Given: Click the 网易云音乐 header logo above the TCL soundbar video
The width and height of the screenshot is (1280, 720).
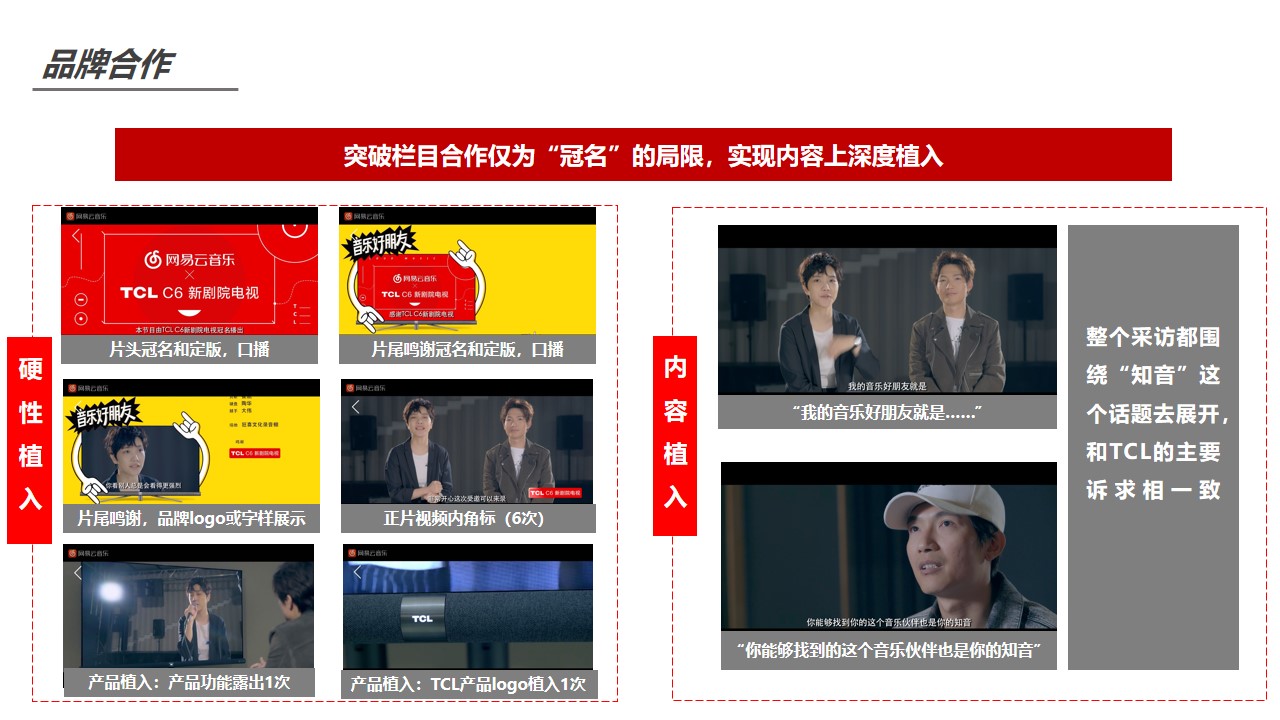Looking at the screenshot, I should point(368,553).
